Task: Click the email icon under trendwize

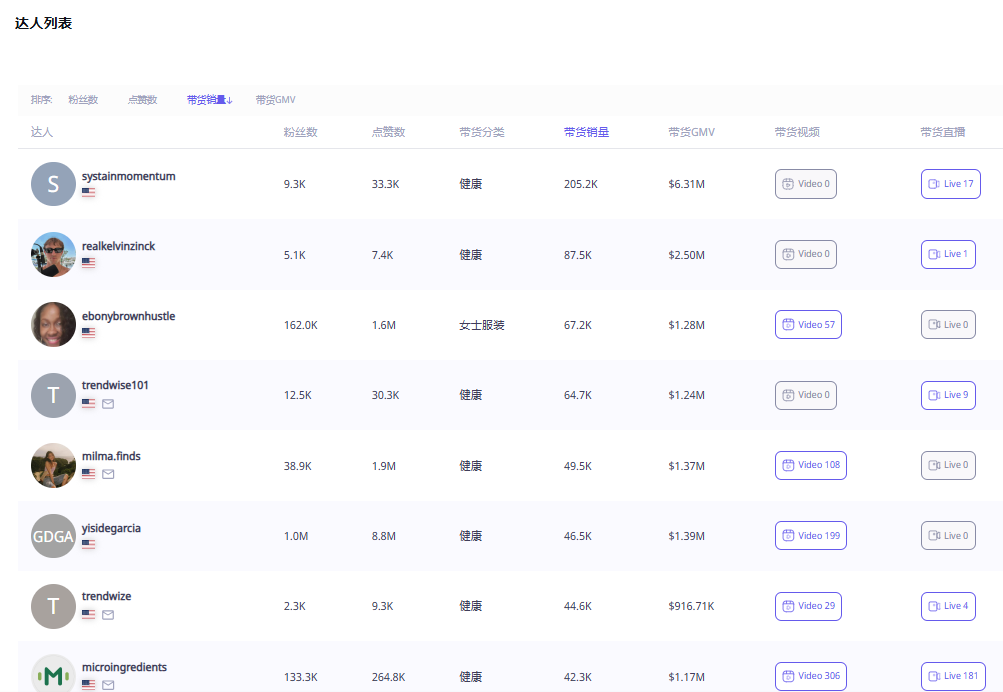Action: (x=108, y=615)
